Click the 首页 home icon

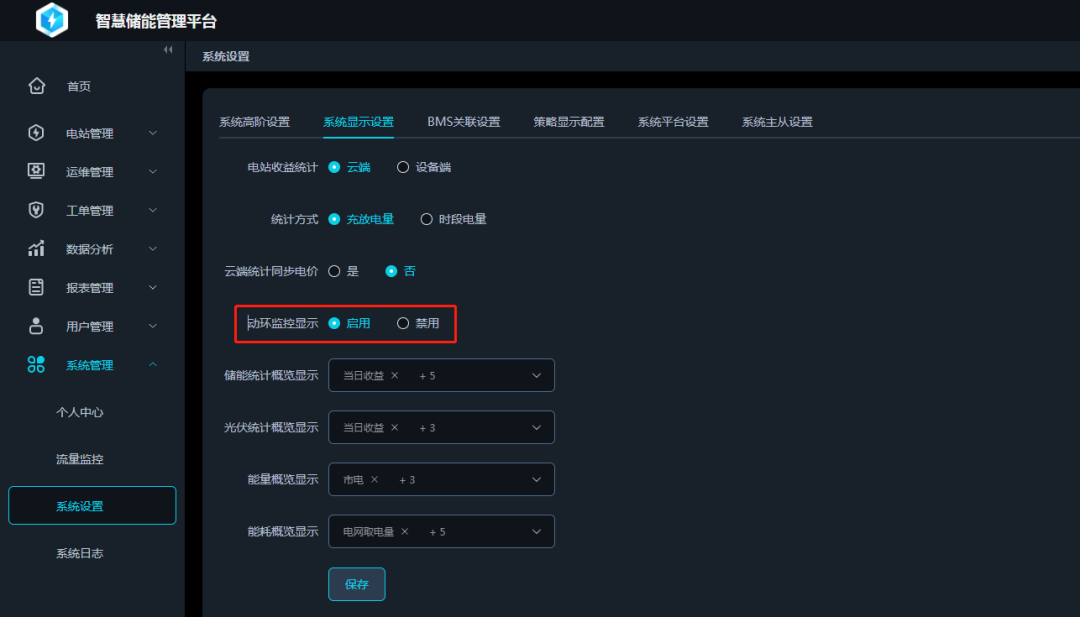pos(36,86)
